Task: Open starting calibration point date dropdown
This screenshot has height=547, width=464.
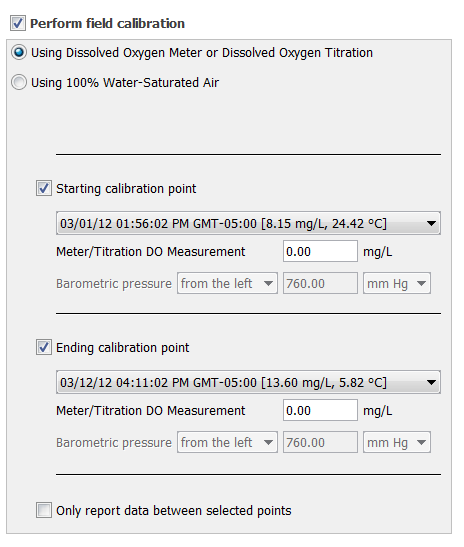Action: coord(248,223)
